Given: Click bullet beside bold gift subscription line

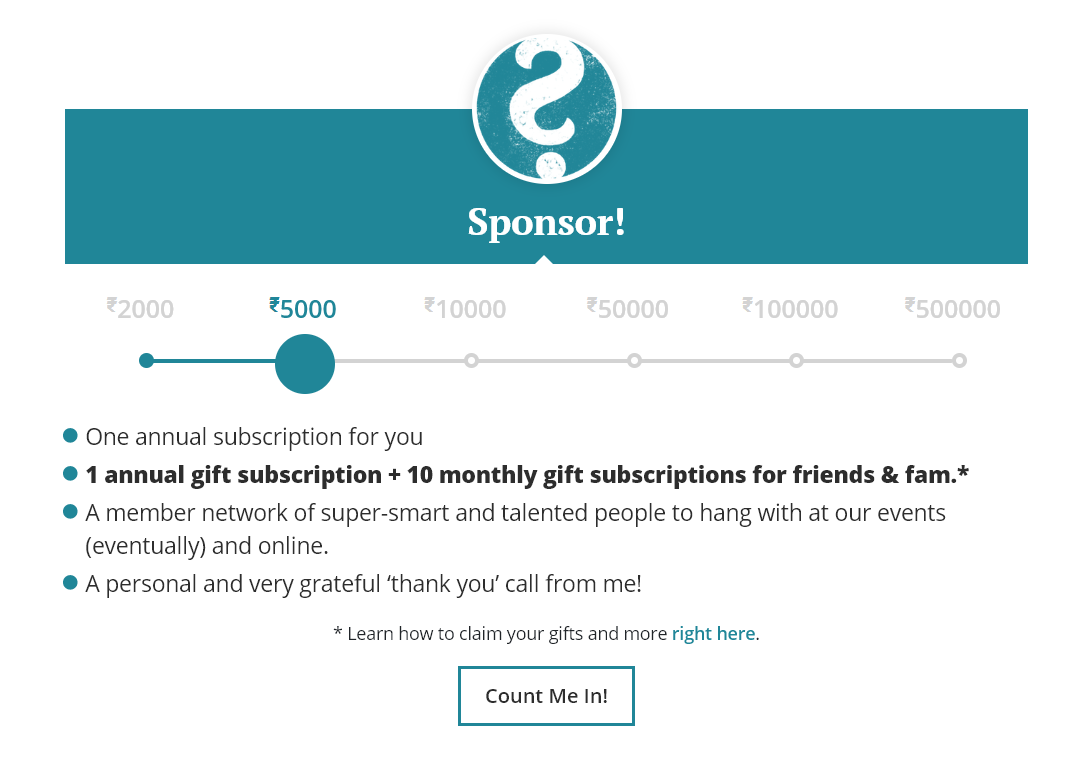Looking at the screenshot, I should [70, 474].
